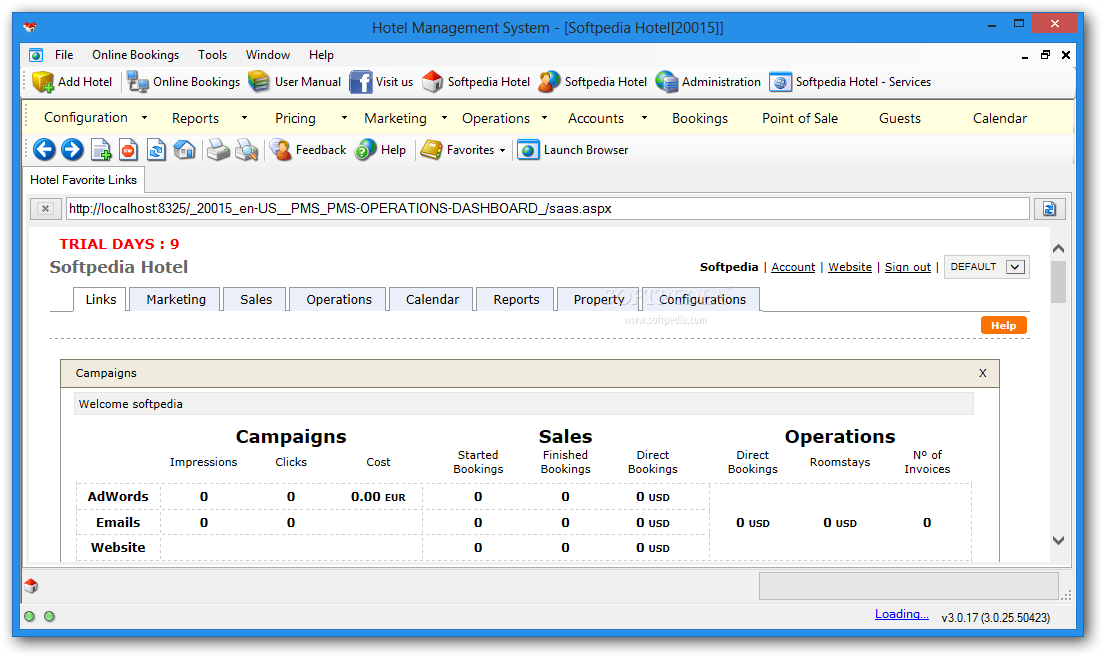Screen dimensions: 1104x657
Task: Switch to the Sales tab
Action: coord(256,299)
